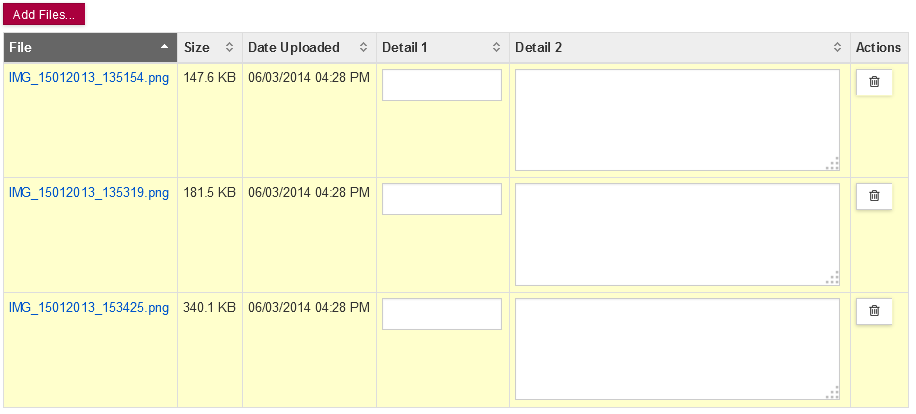916x414 pixels.
Task: Reverse File column sort with ascending arrow
Action: coord(165,47)
